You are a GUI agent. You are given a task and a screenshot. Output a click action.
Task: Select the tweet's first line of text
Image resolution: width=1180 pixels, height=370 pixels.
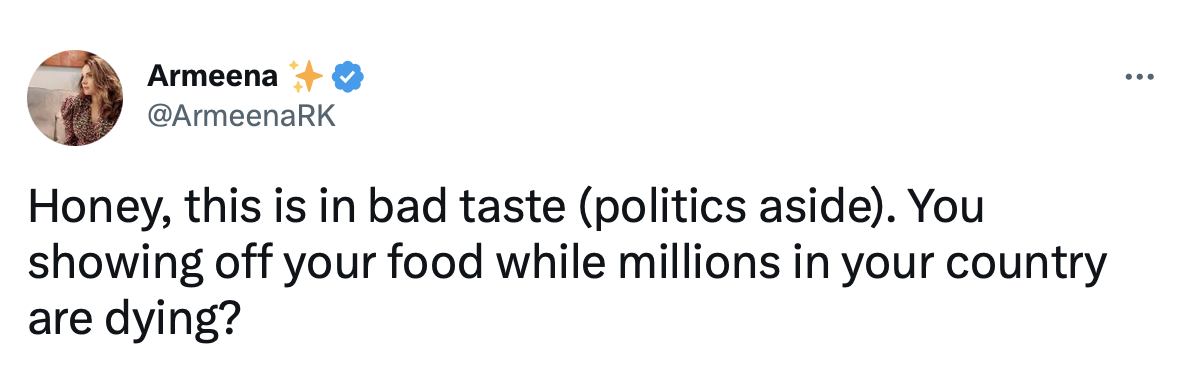(x=506, y=210)
